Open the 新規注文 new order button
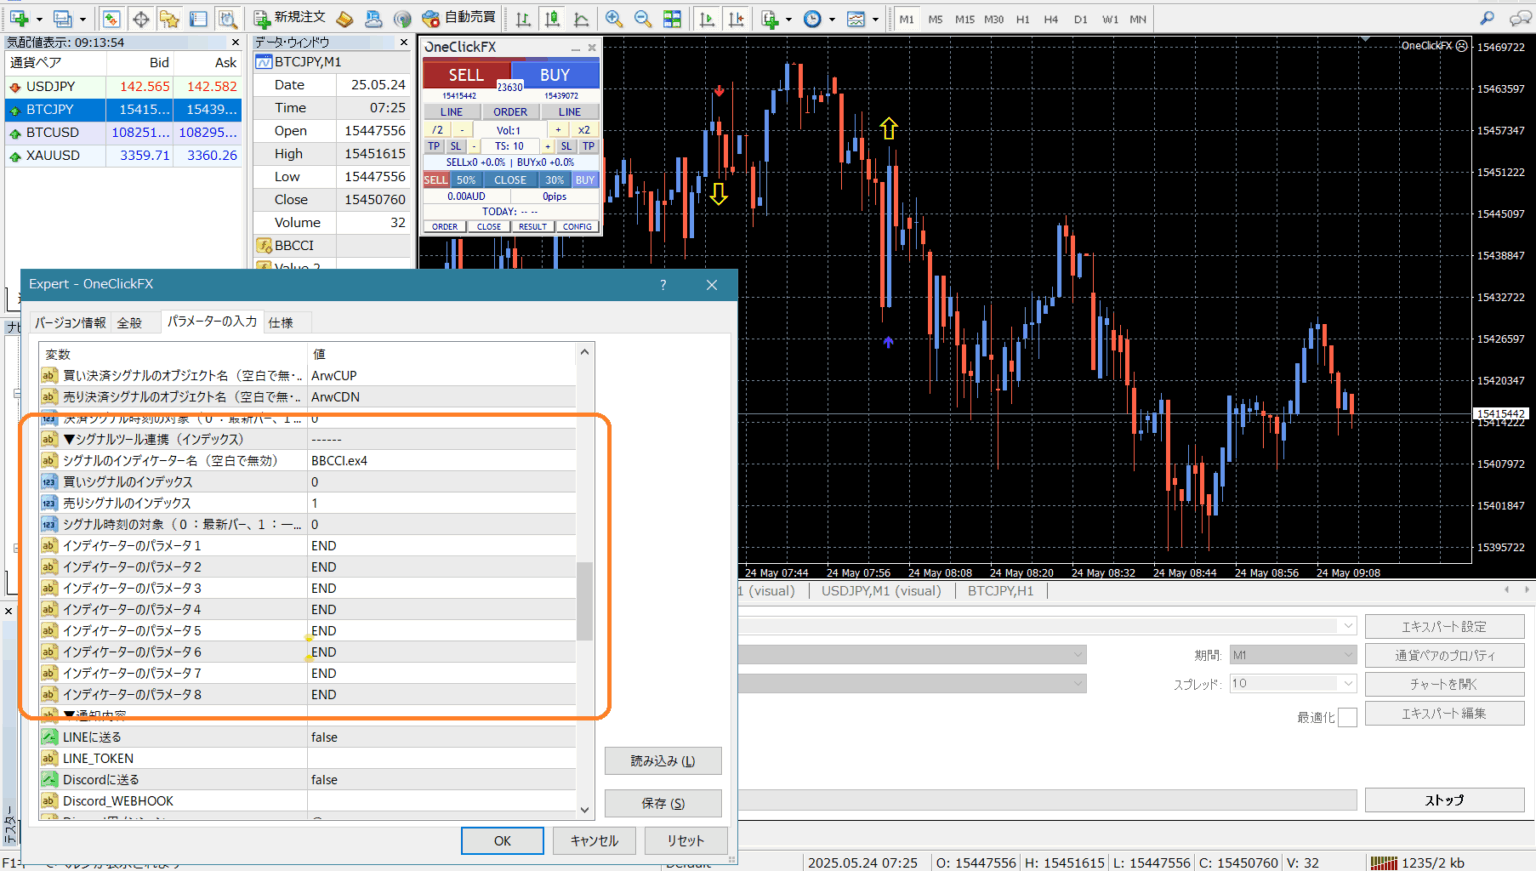 [290, 18]
